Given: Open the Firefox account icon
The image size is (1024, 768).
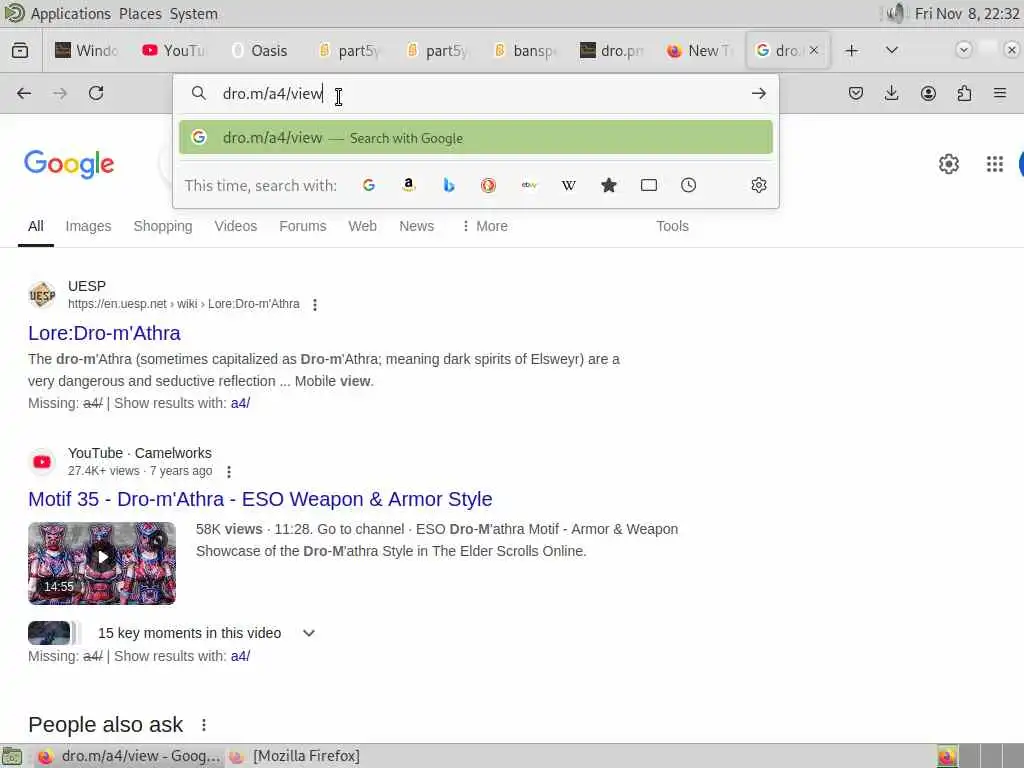Looking at the screenshot, I should 928,93.
